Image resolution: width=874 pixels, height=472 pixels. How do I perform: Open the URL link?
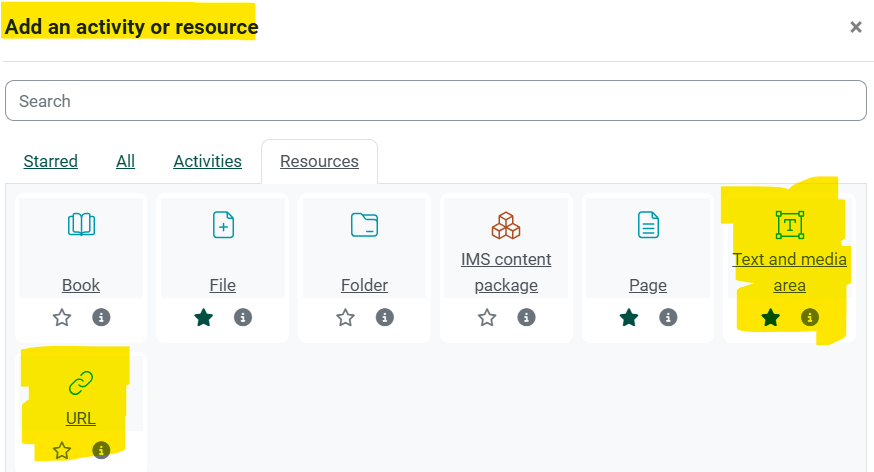point(81,418)
